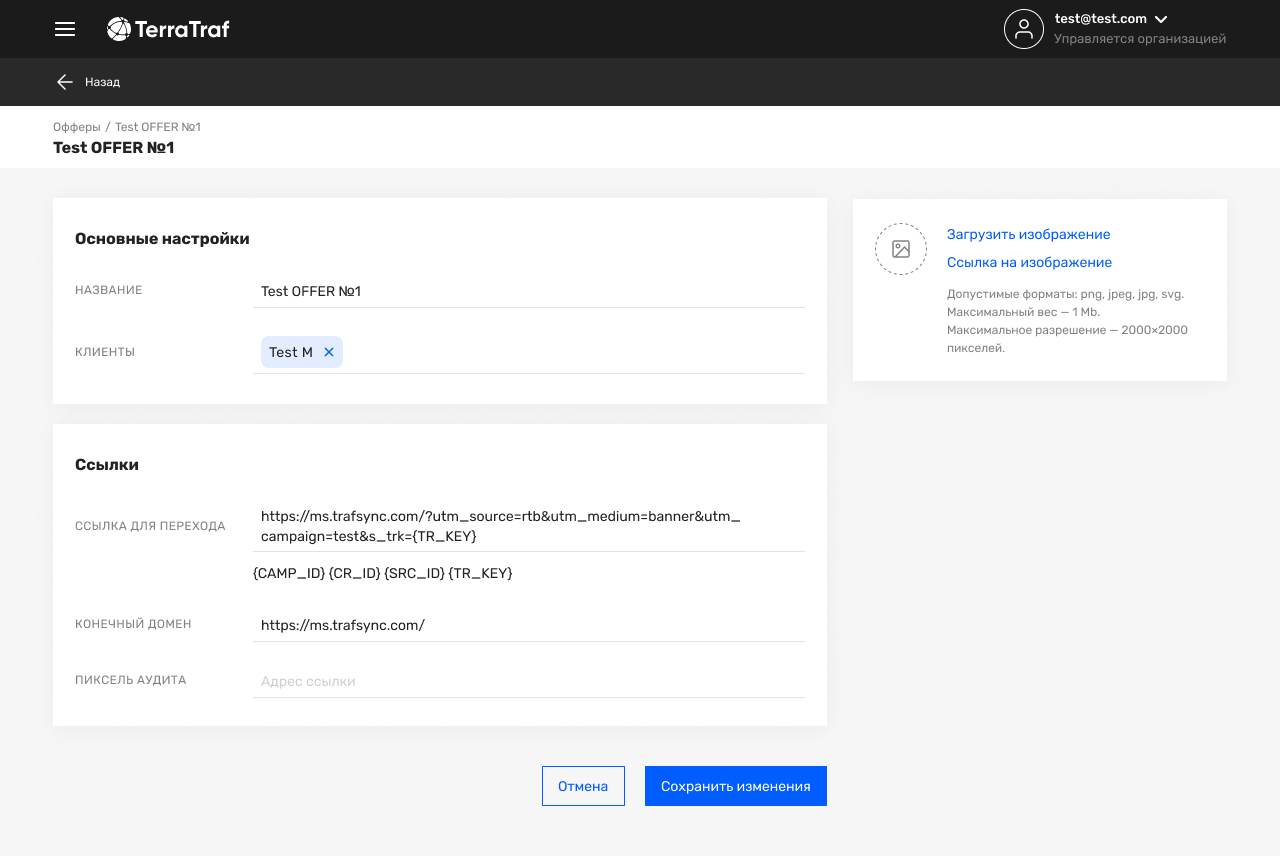Open the user profile avatar icon

1023,29
